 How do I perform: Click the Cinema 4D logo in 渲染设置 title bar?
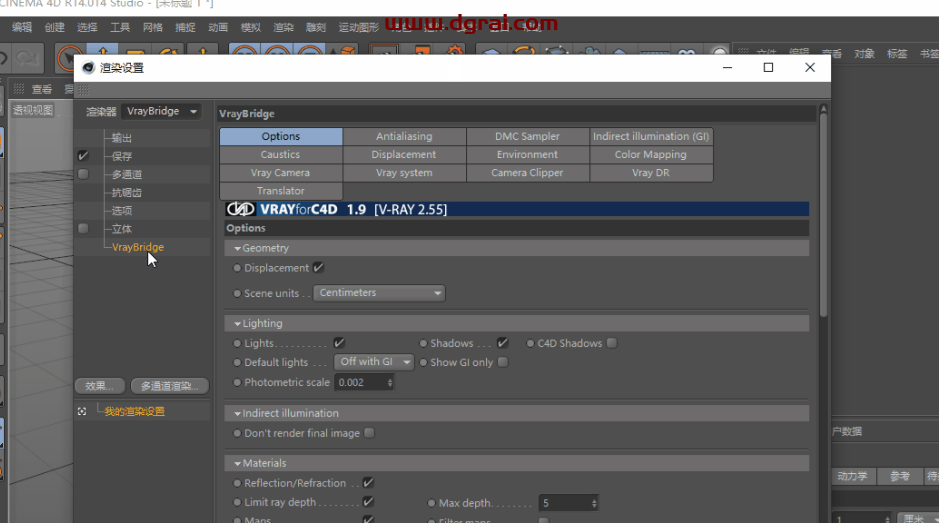(89, 68)
